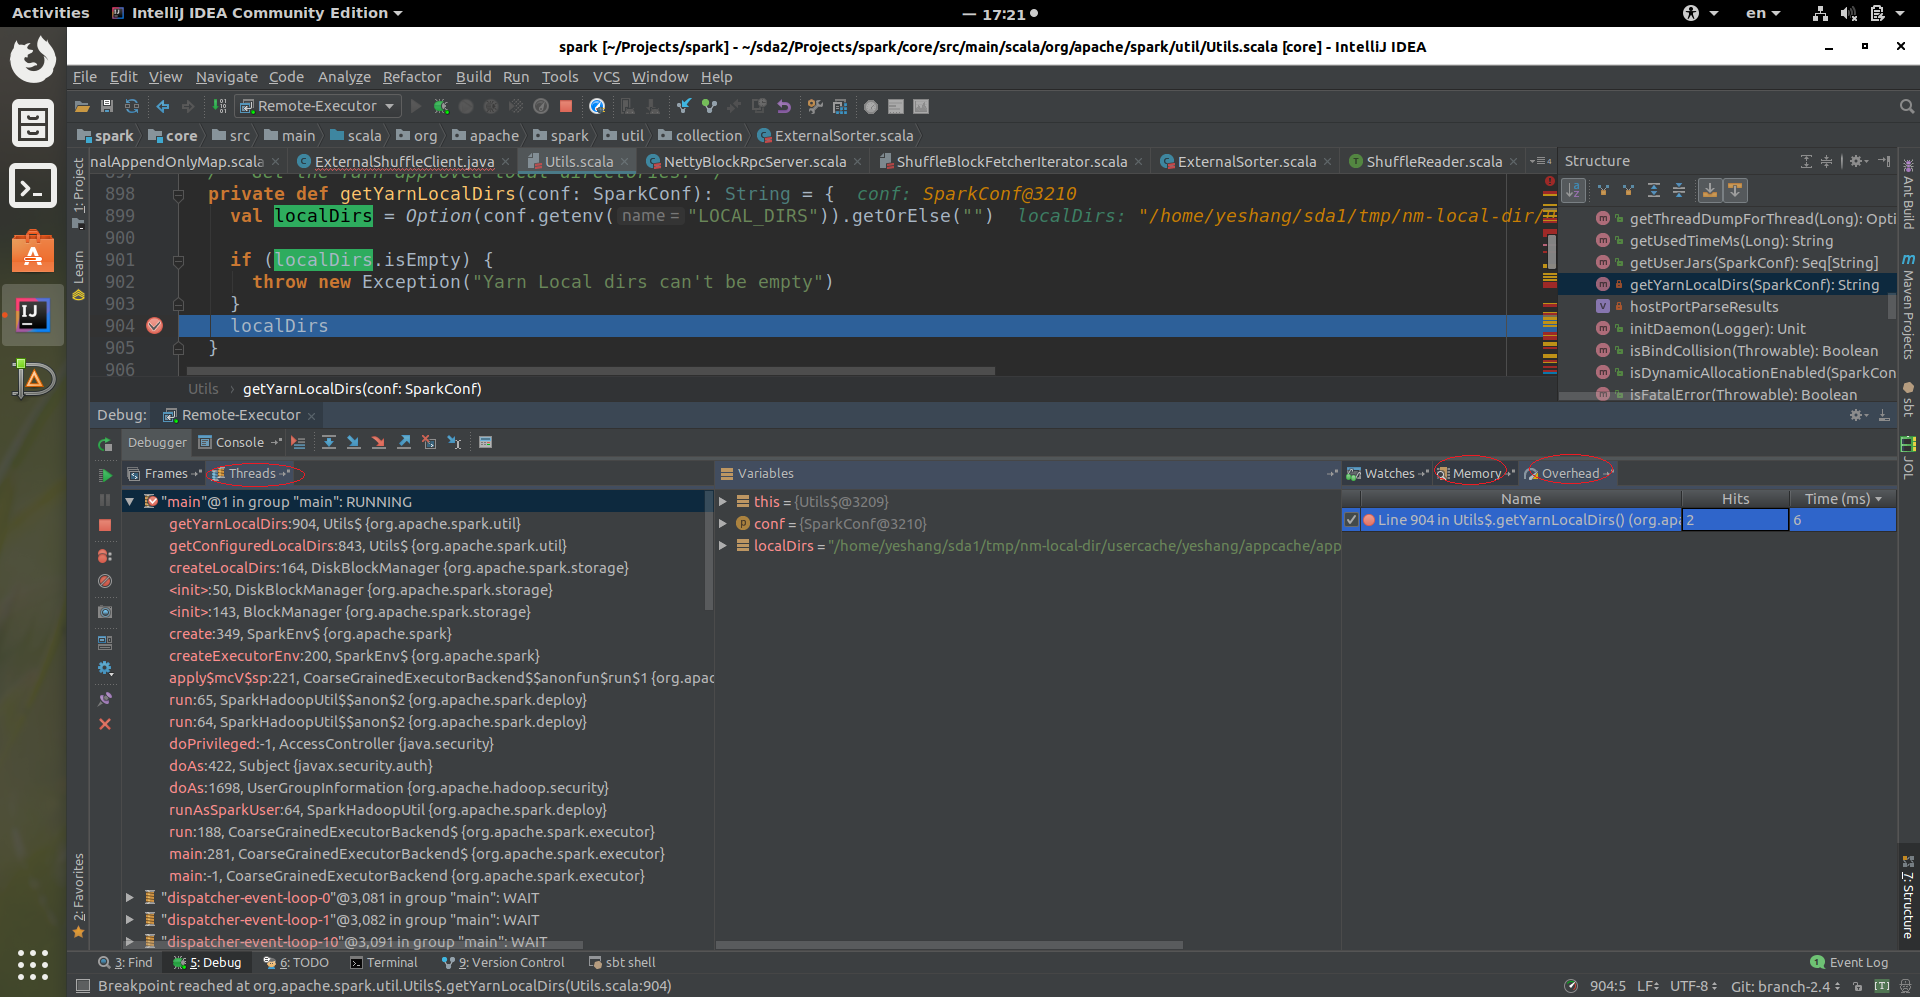Click the Step Into debugger icon
1920x997 pixels.
point(354,441)
